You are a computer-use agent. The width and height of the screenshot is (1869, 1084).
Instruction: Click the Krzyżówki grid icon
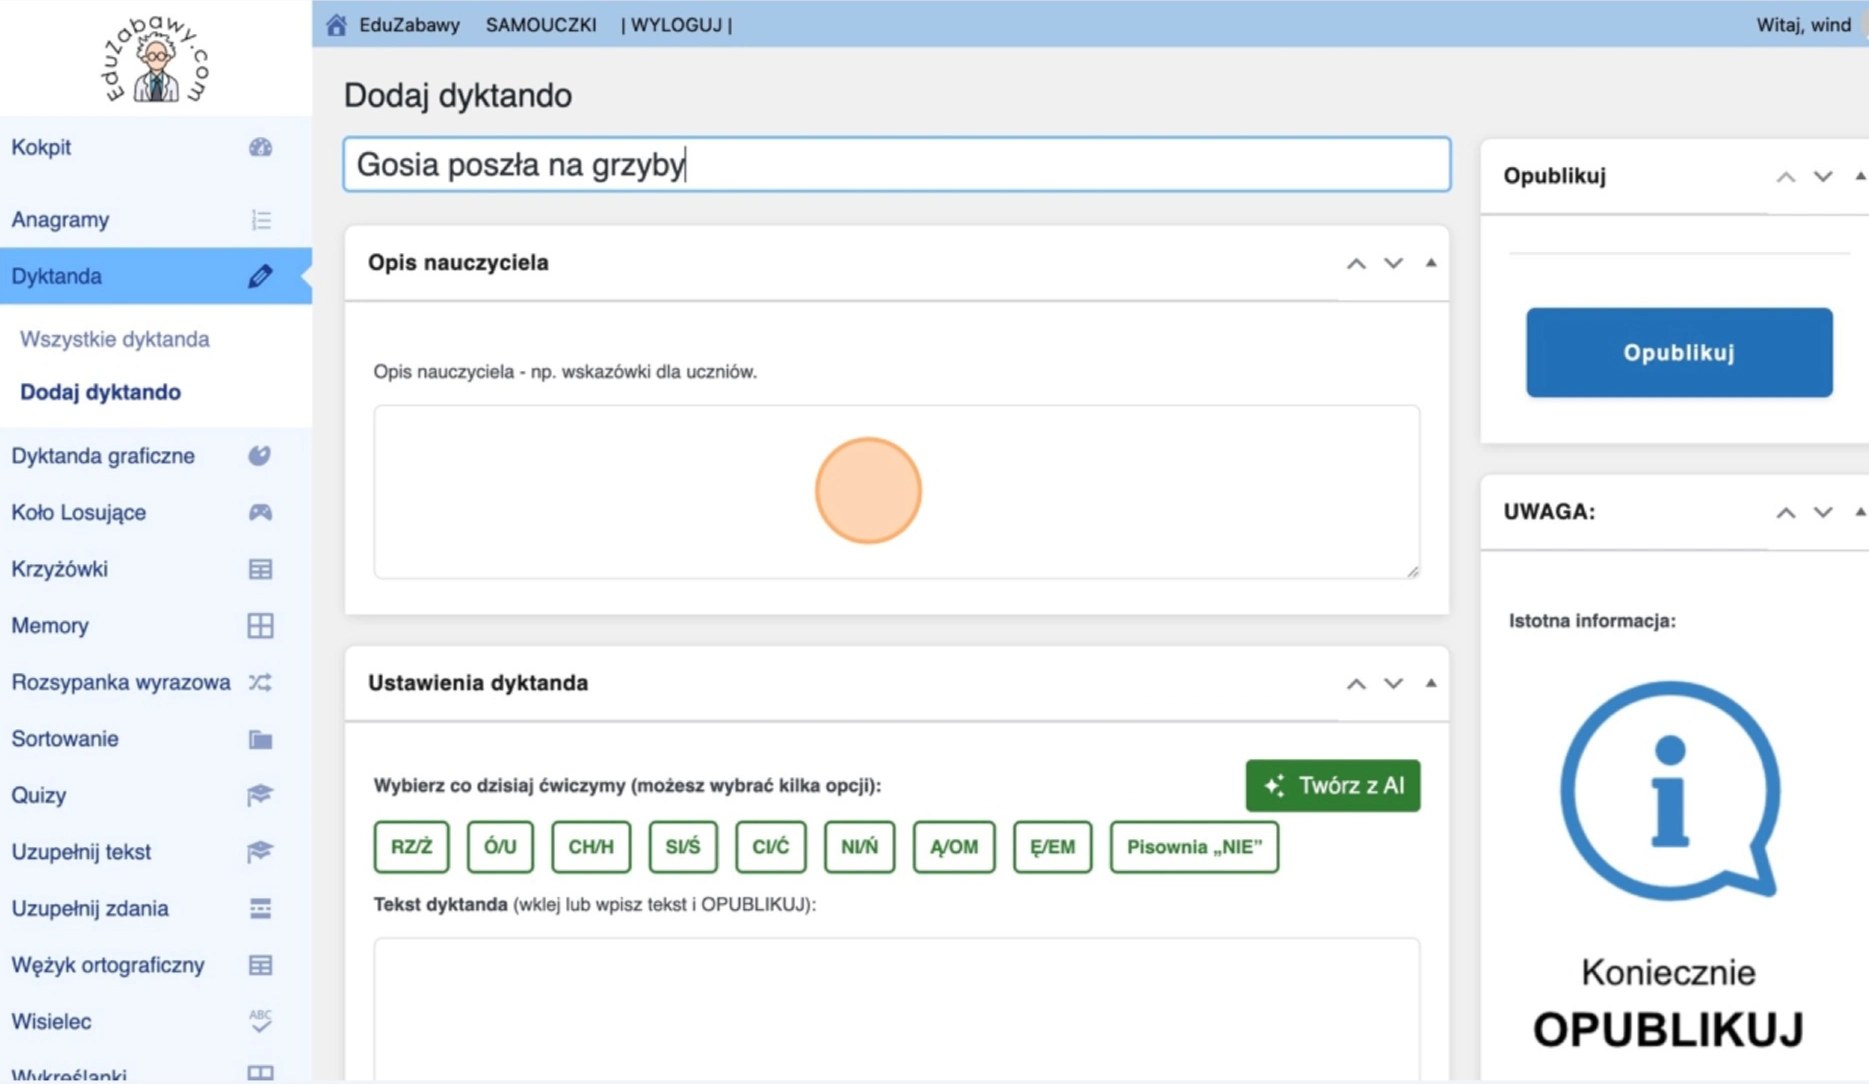(260, 569)
